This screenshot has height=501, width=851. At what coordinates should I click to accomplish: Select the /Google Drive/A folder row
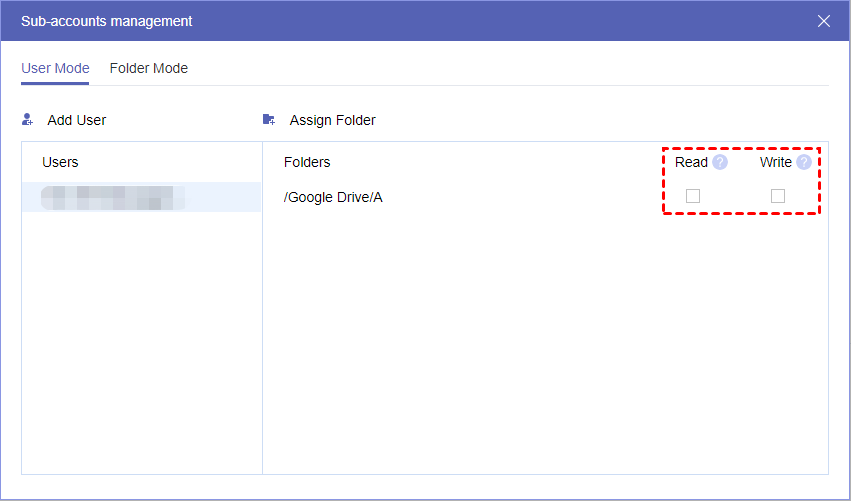[333, 197]
